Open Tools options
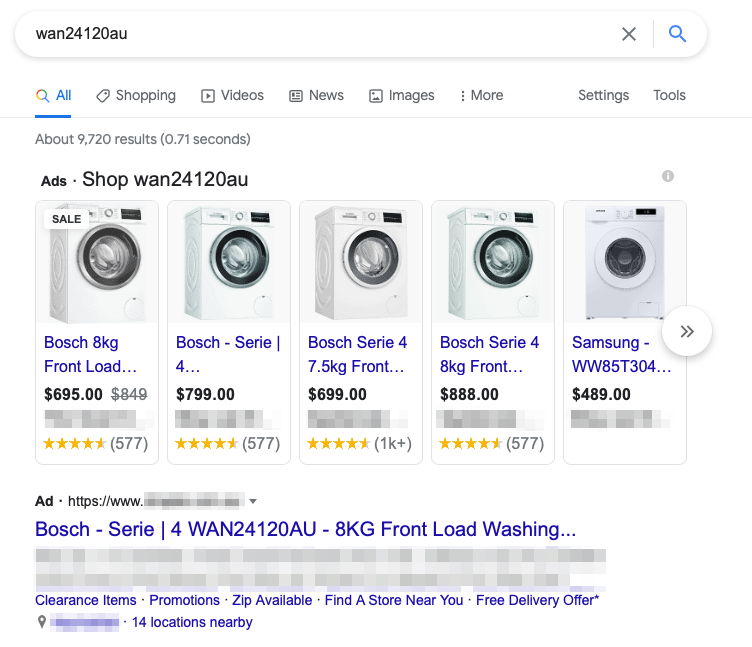Viewport: 752px width, 647px height. 670,95
